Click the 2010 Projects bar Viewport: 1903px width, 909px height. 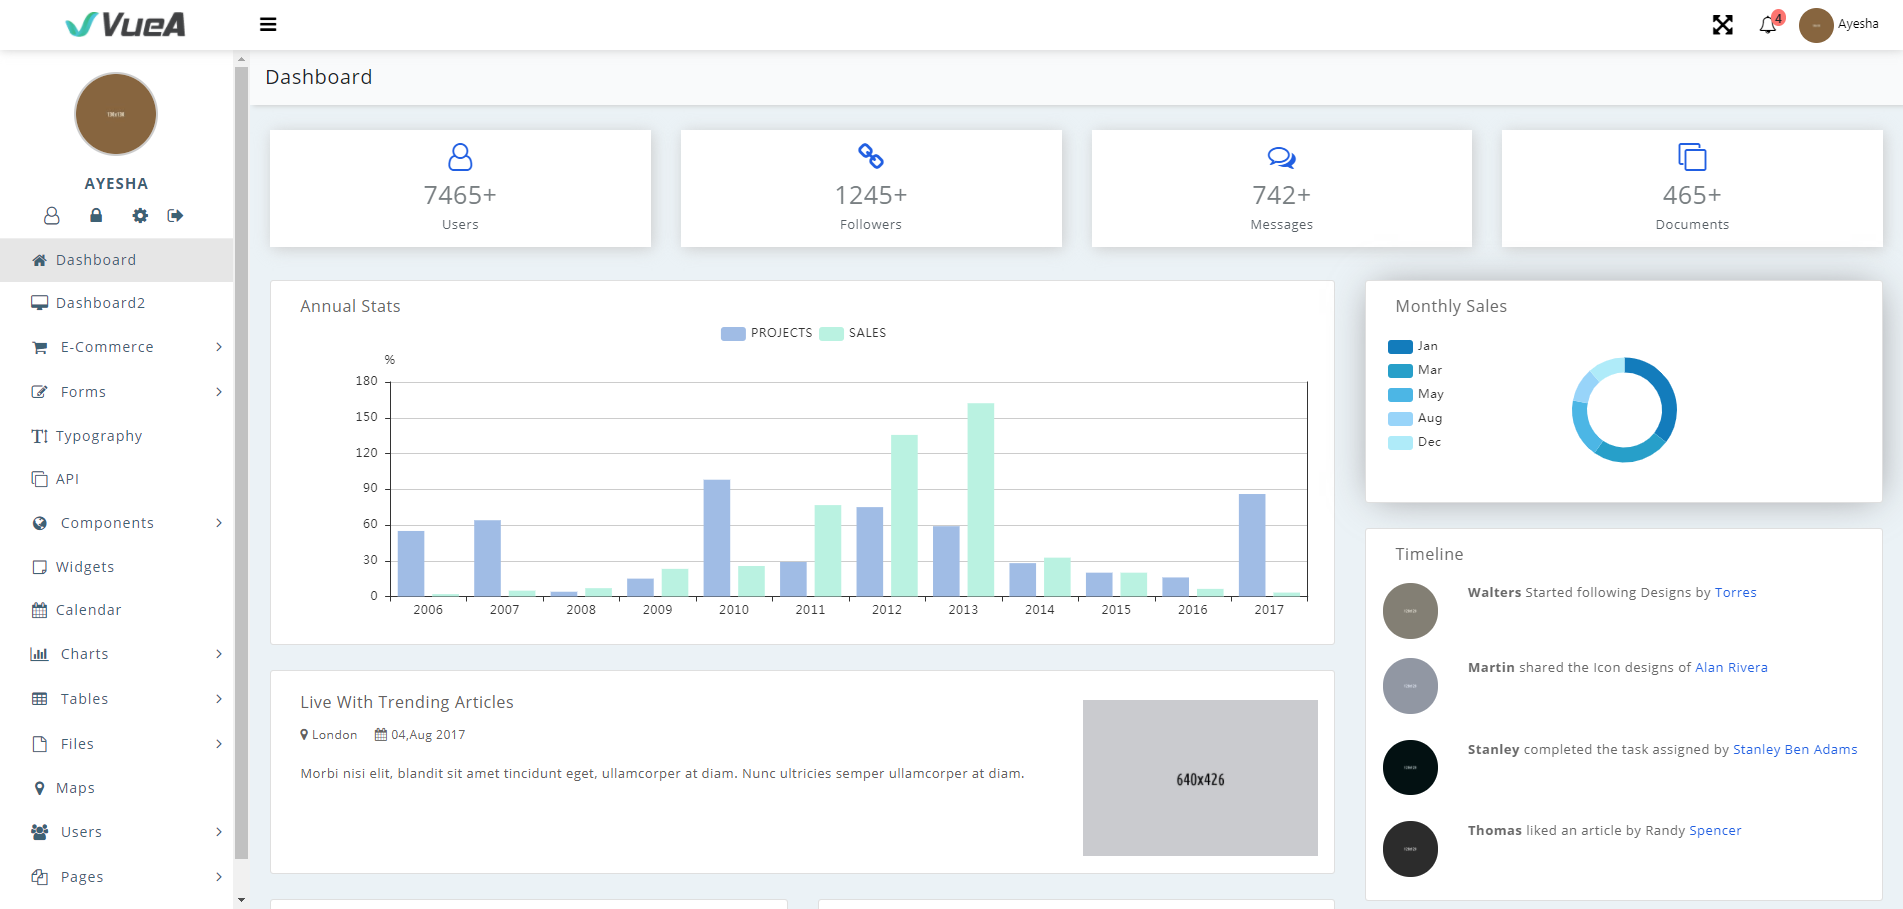(x=717, y=538)
